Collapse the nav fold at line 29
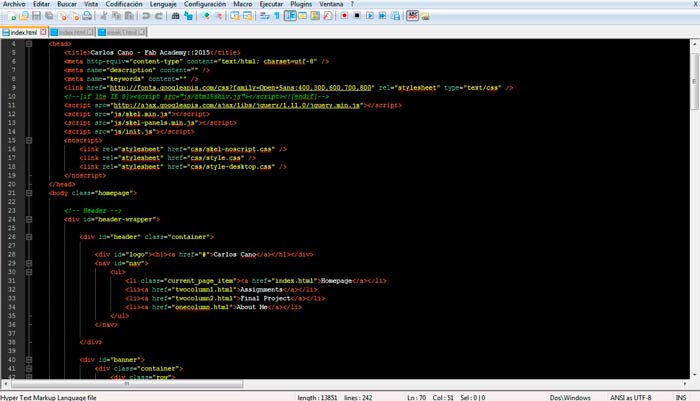The image size is (700, 401). click(x=29, y=263)
